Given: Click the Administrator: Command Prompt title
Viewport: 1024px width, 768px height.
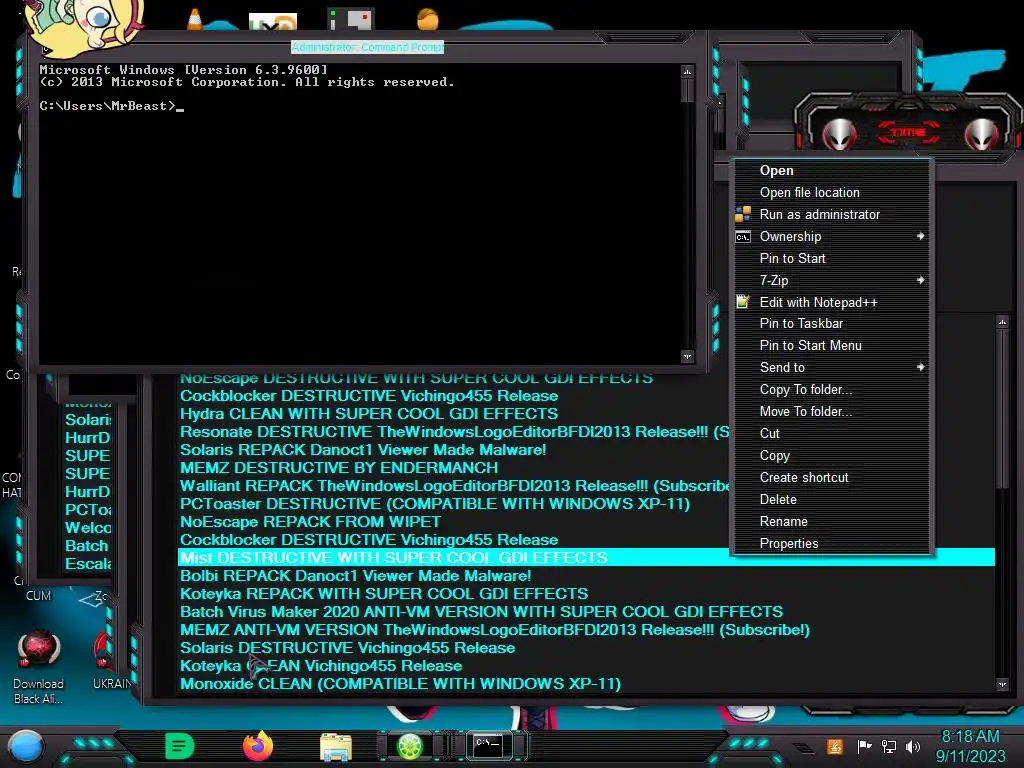Looking at the screenshot, I should coord(367,47).
